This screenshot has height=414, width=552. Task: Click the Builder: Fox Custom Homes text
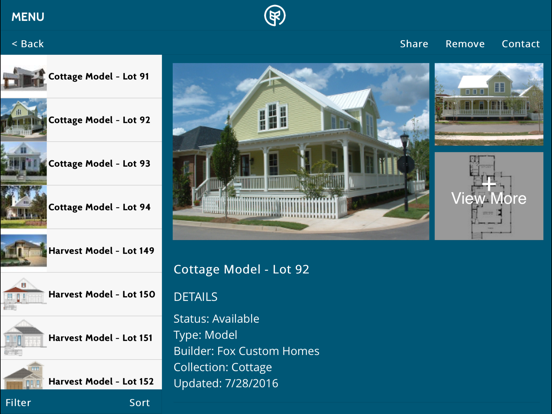point(246,351)
